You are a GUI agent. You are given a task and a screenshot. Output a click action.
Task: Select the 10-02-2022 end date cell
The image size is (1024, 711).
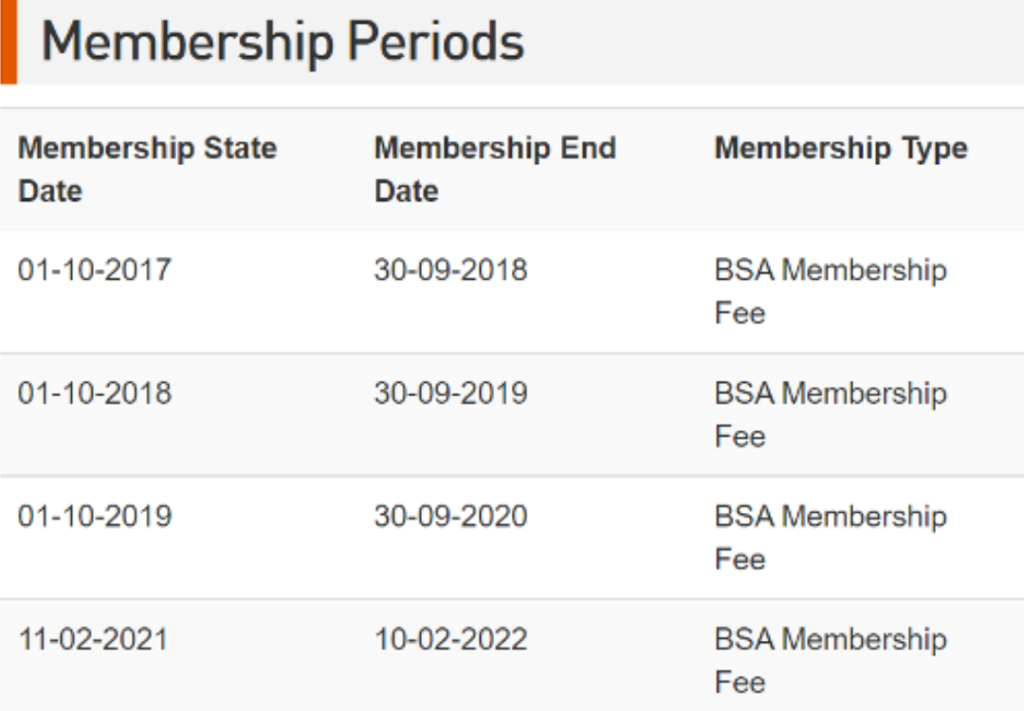point(450,639)
